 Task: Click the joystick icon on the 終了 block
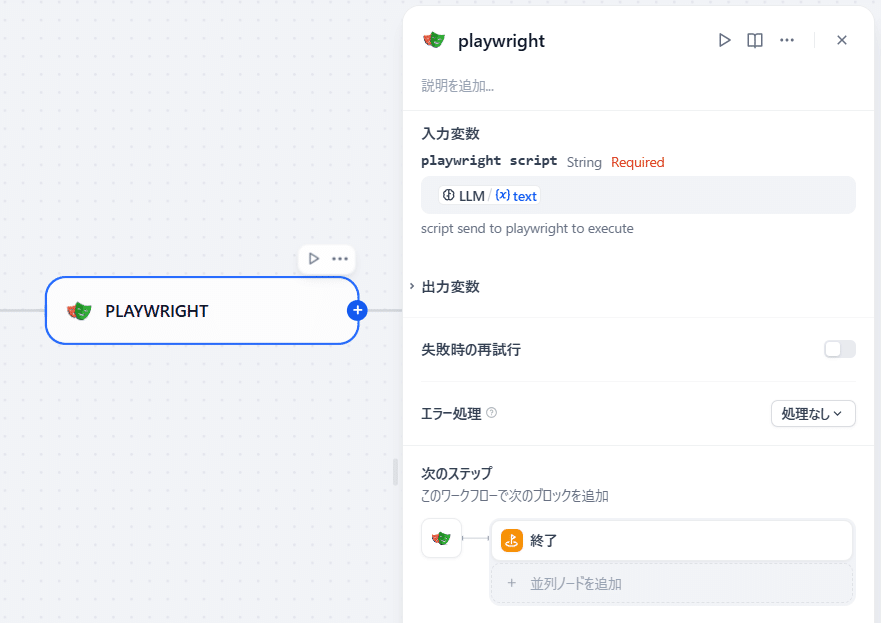pyautogui.click(x=511, y=539)
